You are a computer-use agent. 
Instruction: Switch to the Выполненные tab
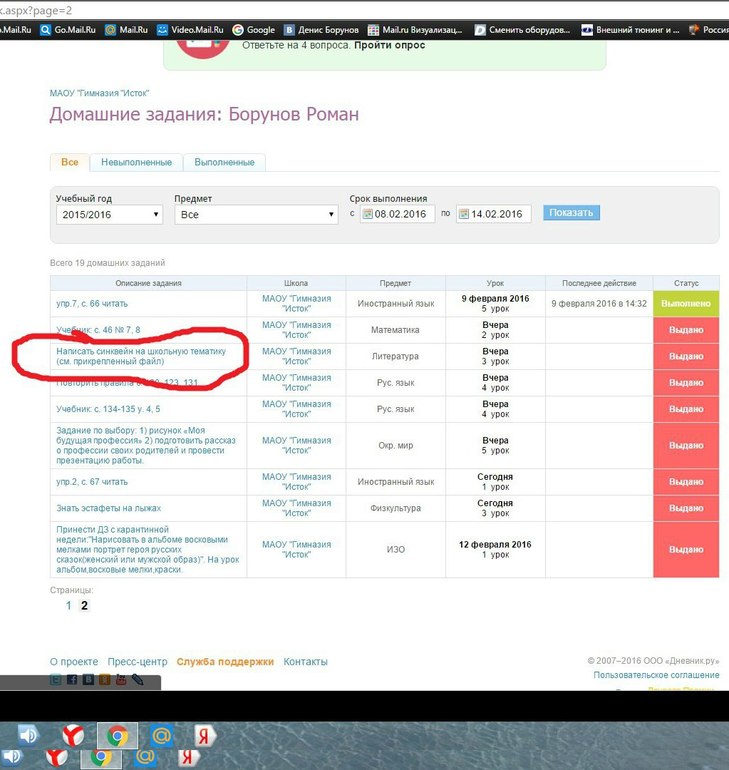pos(224,162)
